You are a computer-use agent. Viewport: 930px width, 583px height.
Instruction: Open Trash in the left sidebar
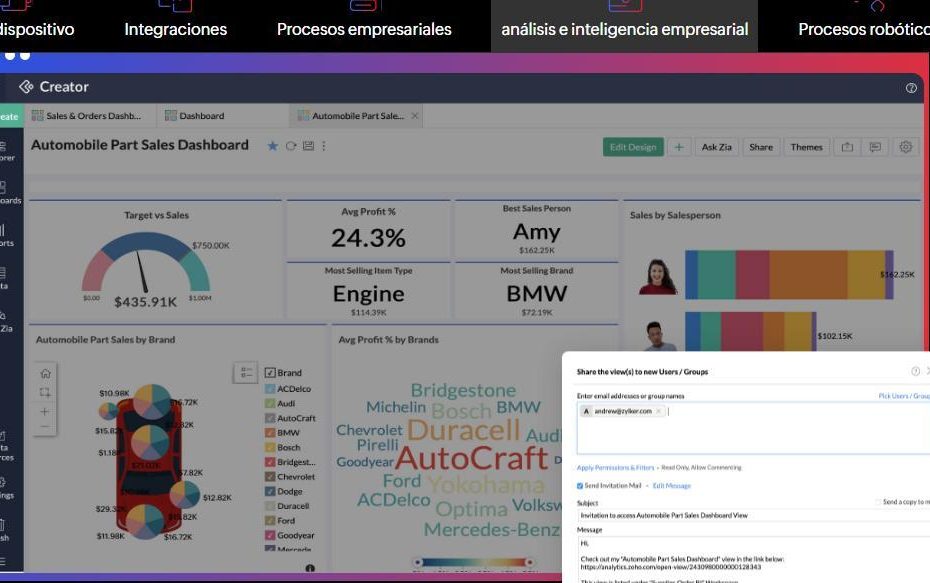click(x=5, y=531)
